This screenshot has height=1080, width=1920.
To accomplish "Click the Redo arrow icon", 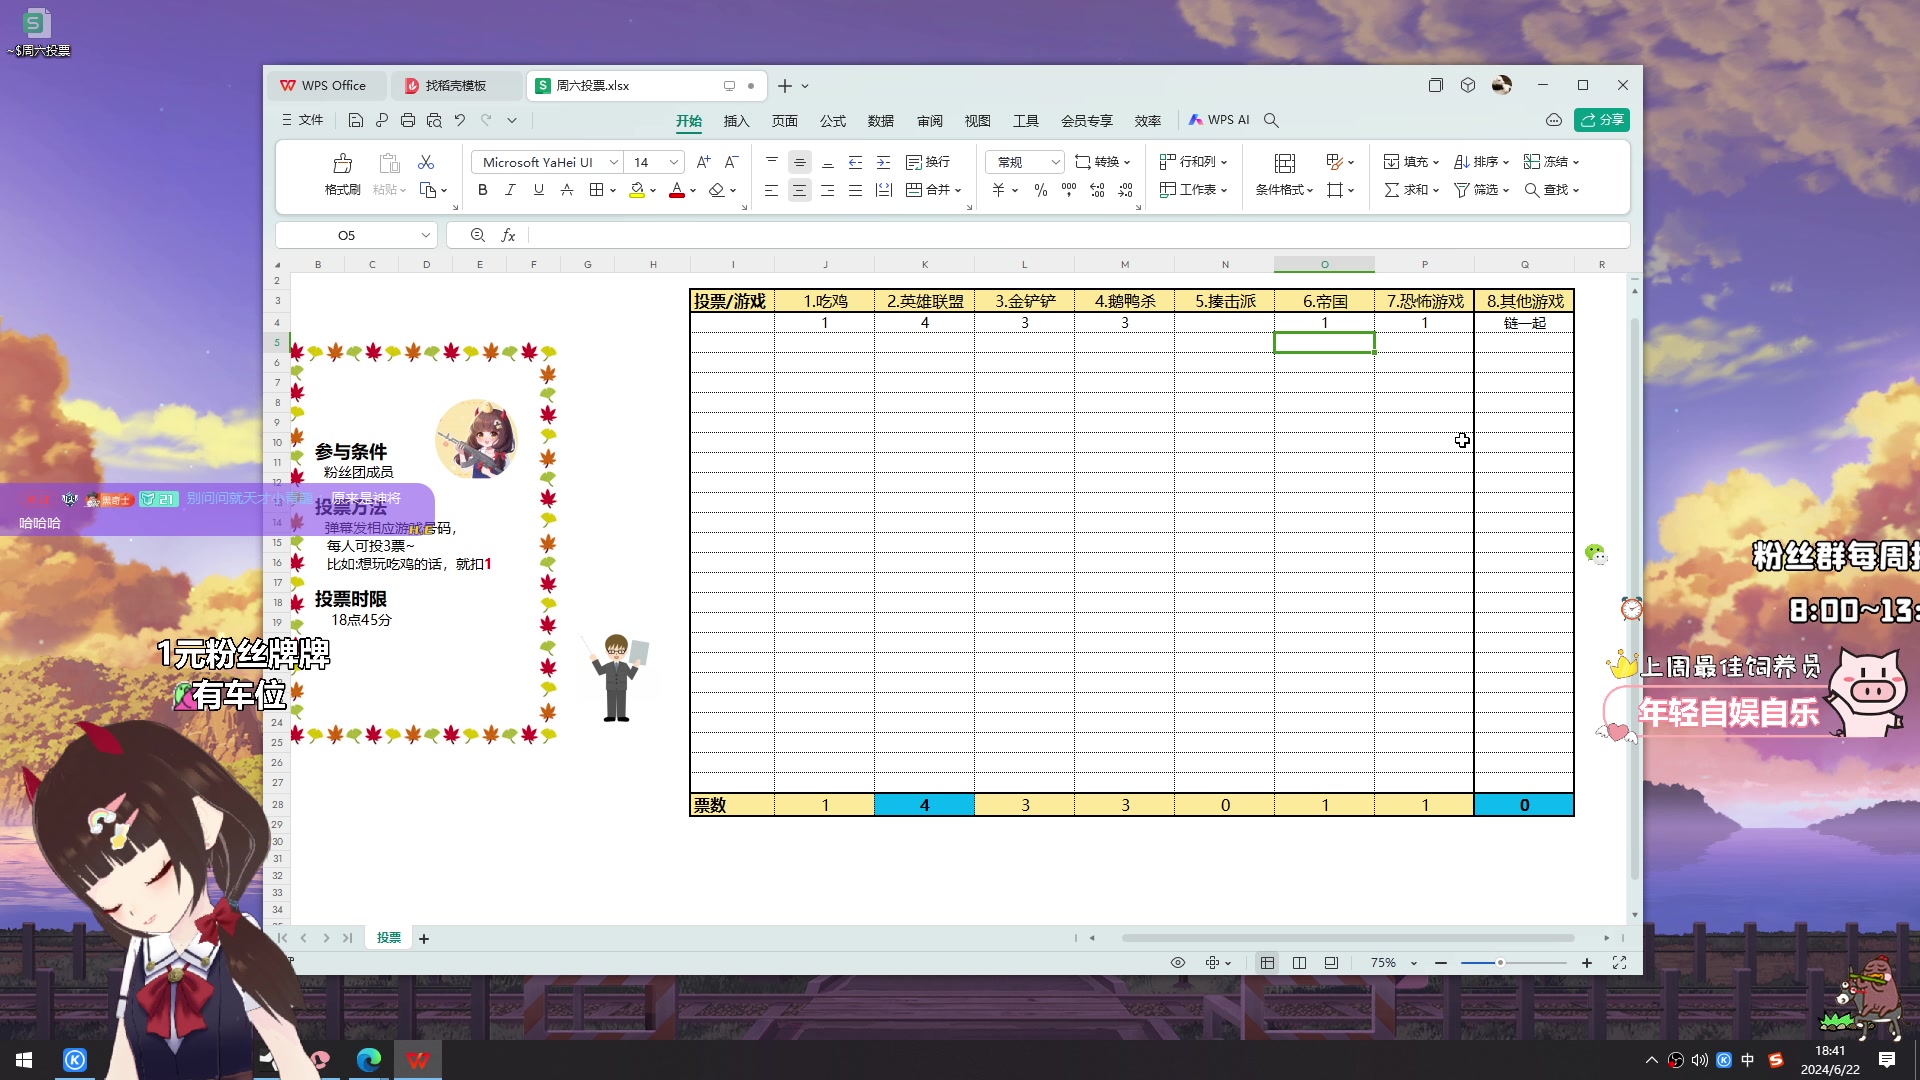I will click(x=486, y=120).
